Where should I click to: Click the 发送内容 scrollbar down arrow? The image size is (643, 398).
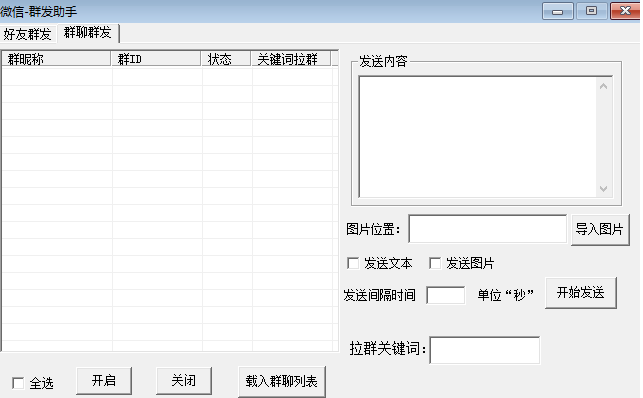point(604,189)
